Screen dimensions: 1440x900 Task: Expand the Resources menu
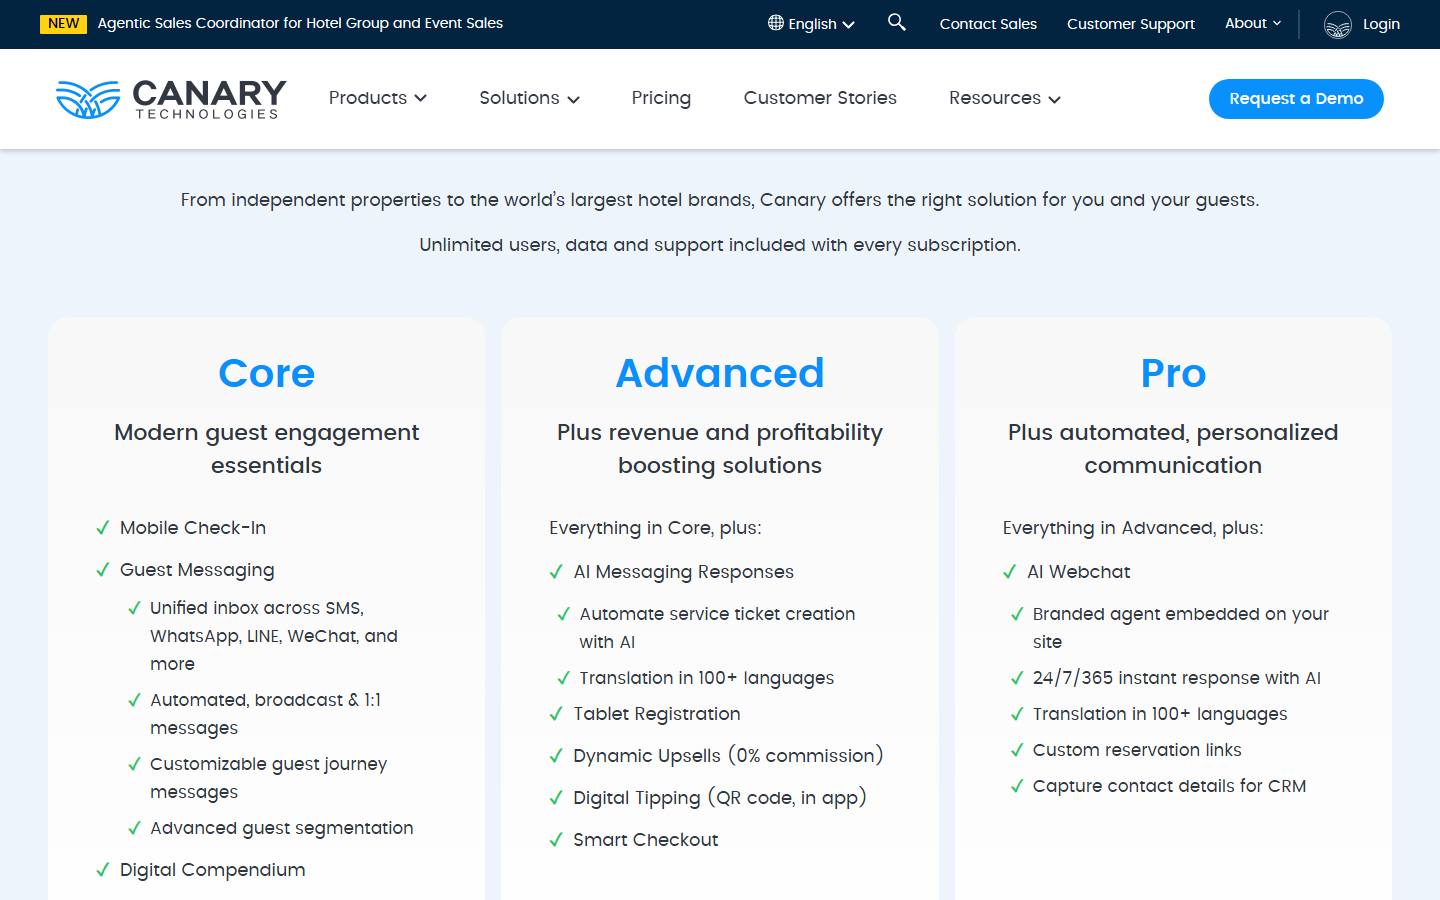pos(1005,98)
